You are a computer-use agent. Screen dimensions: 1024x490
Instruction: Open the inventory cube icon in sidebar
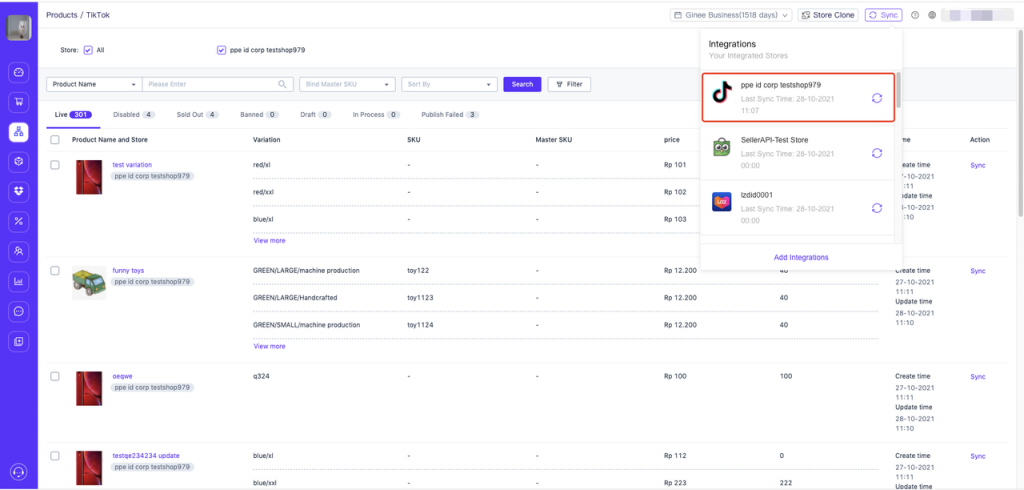[18, 161]
